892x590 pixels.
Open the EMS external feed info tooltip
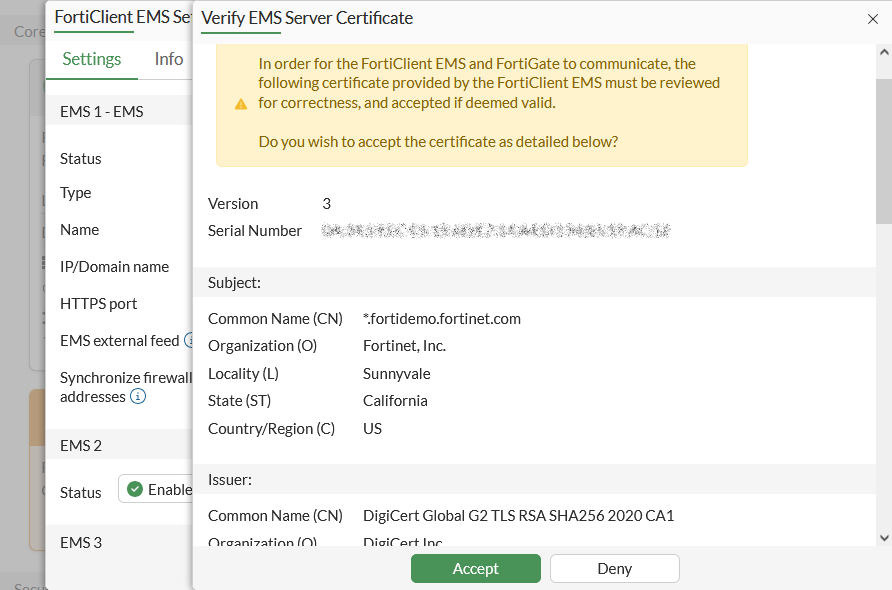point(190,340)
